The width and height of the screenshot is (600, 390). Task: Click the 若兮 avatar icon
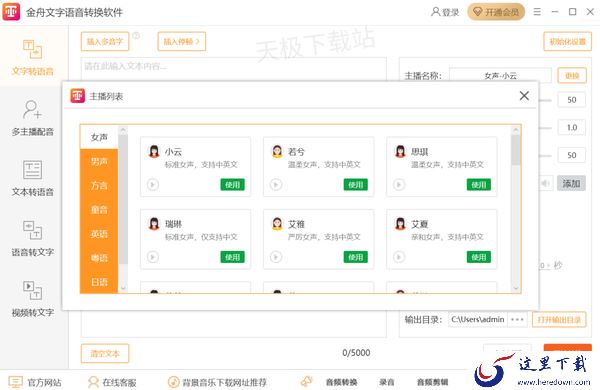(x=277, y=152)
